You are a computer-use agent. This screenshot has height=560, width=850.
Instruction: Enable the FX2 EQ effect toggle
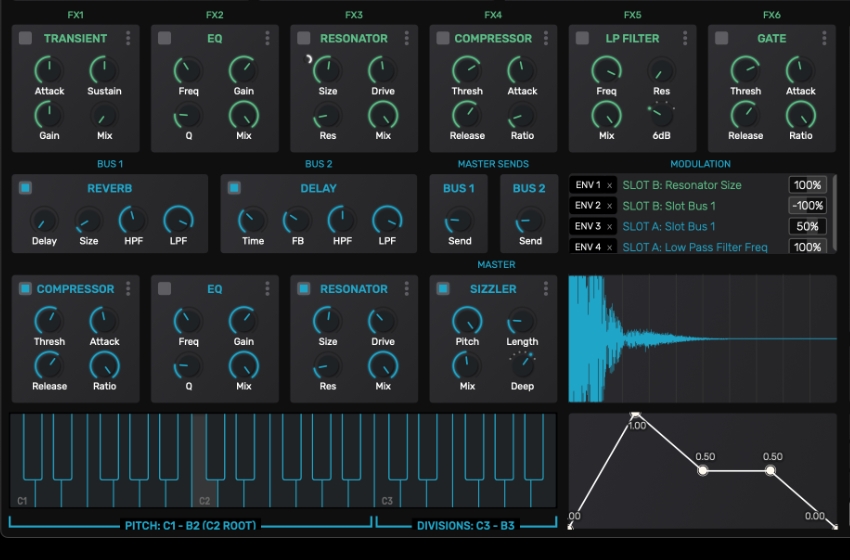[x=164, y=38]
